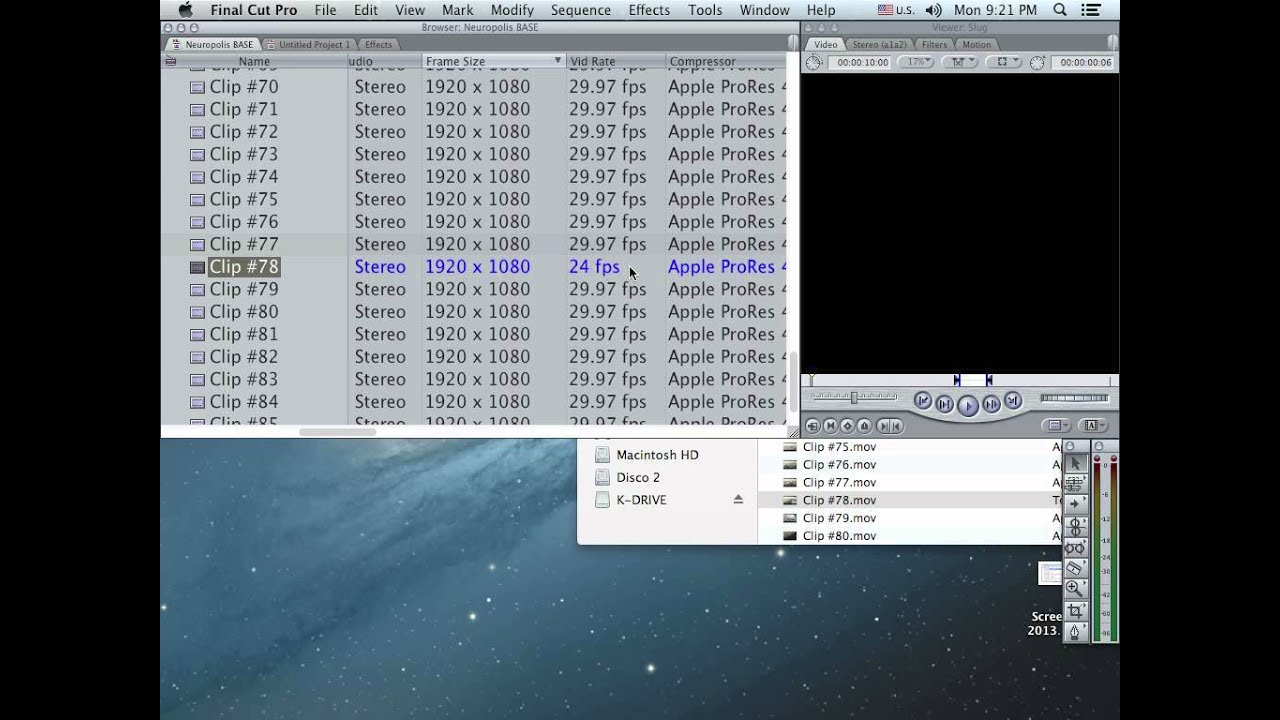The width and height of the screenshot is (1280, 720).
Task: Open the Tools menu
Action: [x=705, y=10]
